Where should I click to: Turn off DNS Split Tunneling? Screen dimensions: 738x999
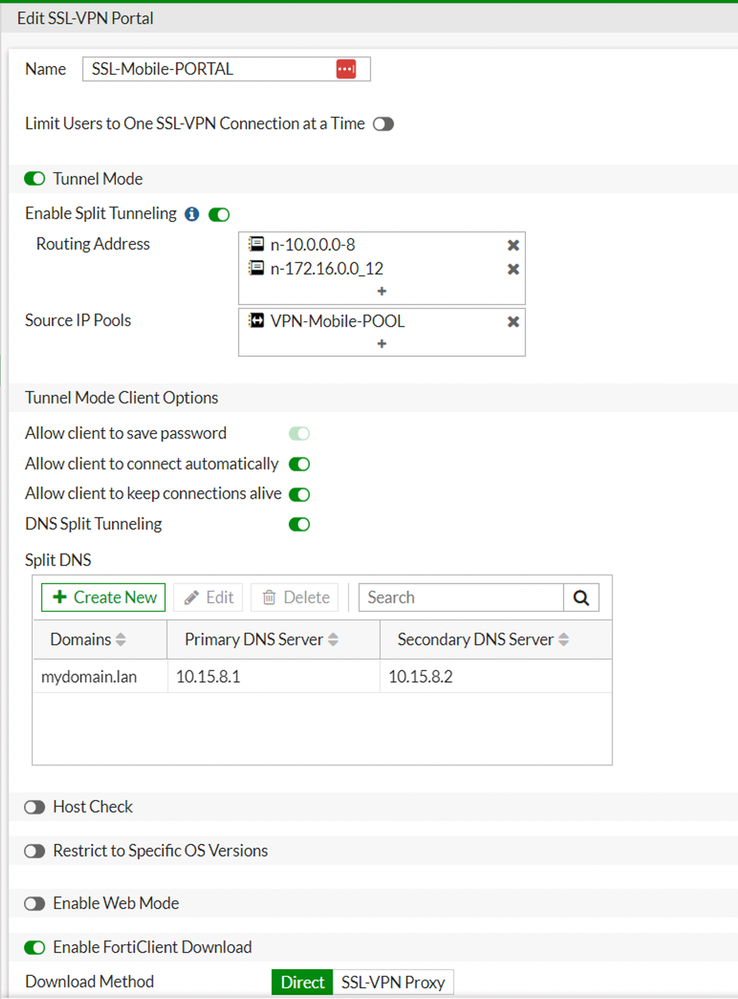coord(299,524)
